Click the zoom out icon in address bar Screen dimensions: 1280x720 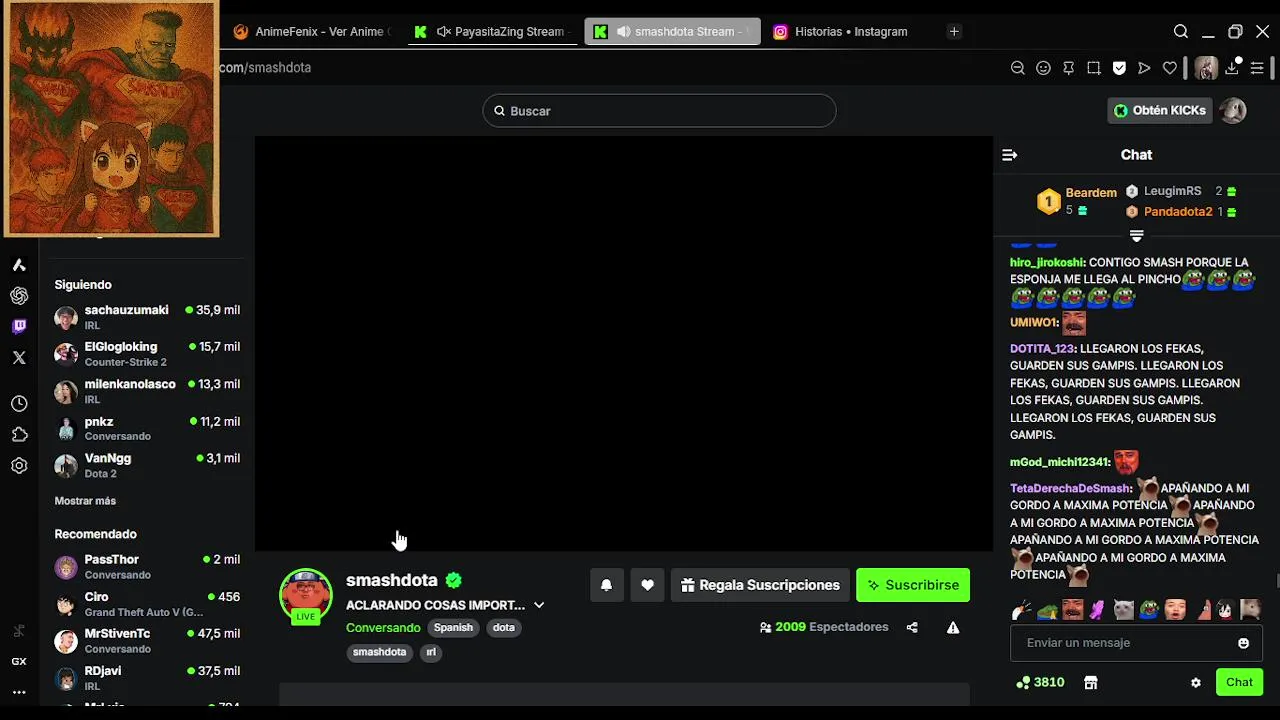coord(1018,68)
